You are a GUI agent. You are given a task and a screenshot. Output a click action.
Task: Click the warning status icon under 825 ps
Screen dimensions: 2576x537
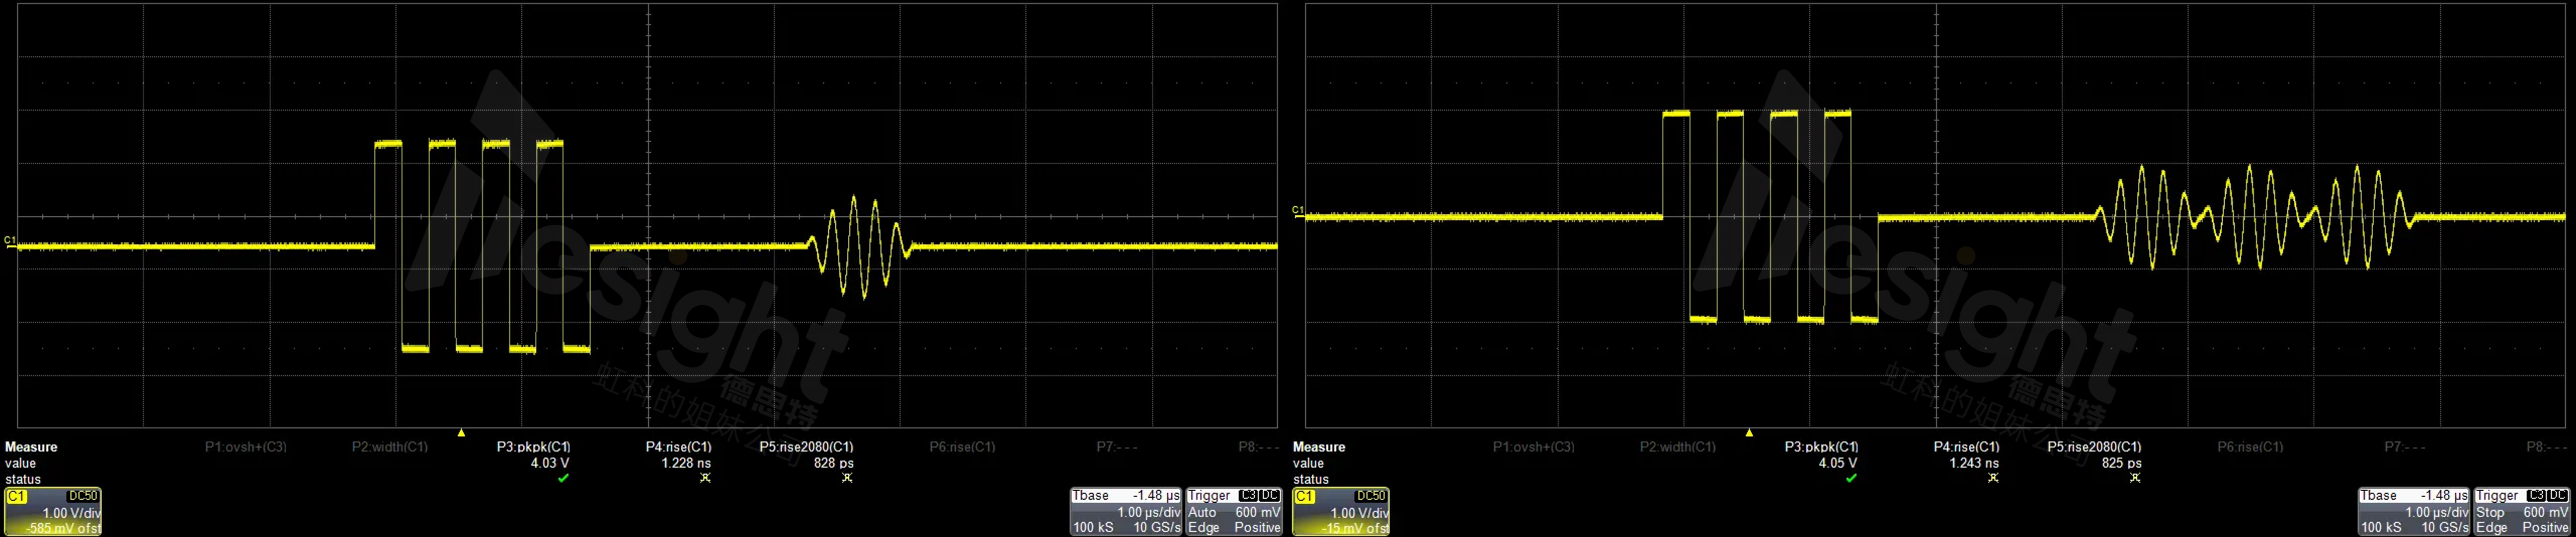[x=2135, y=478]
